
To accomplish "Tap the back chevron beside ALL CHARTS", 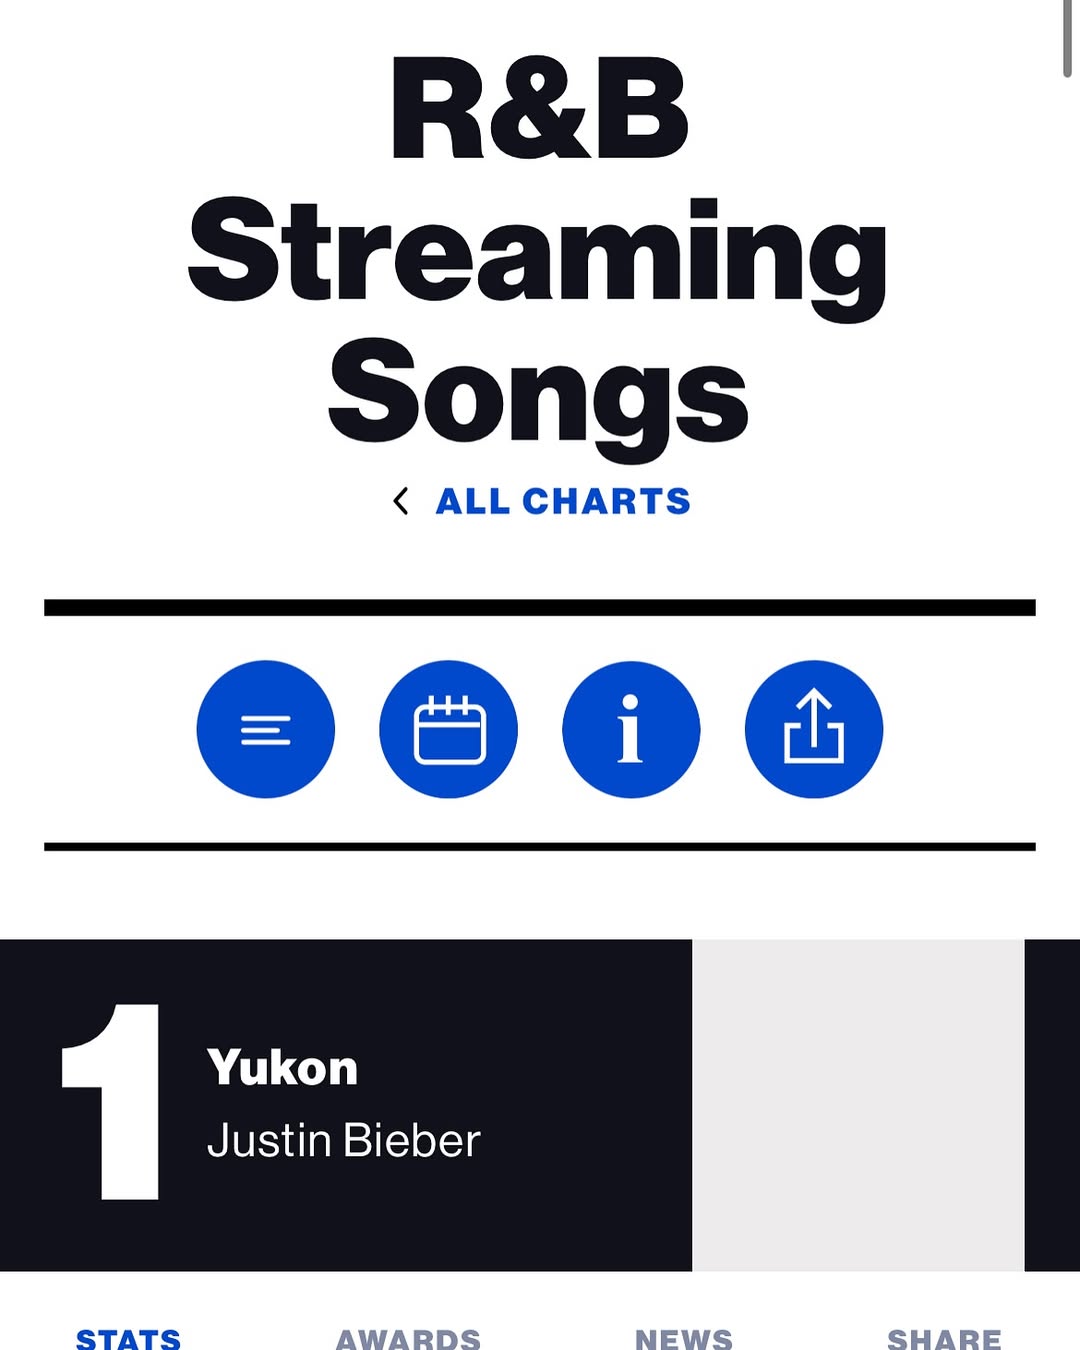I will [x=401, y=501].
